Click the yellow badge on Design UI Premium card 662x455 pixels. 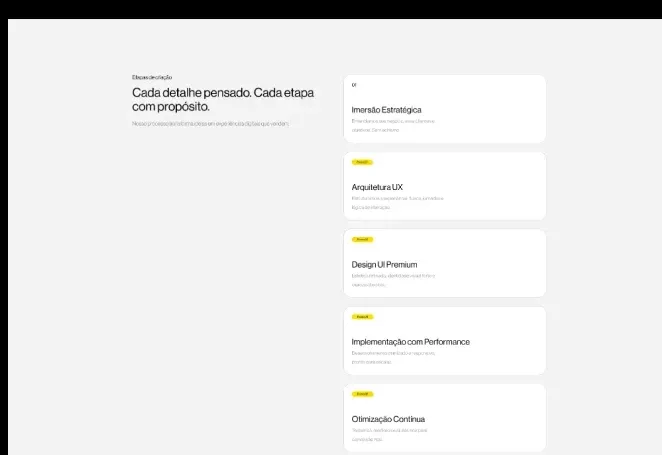click(362, 239)
